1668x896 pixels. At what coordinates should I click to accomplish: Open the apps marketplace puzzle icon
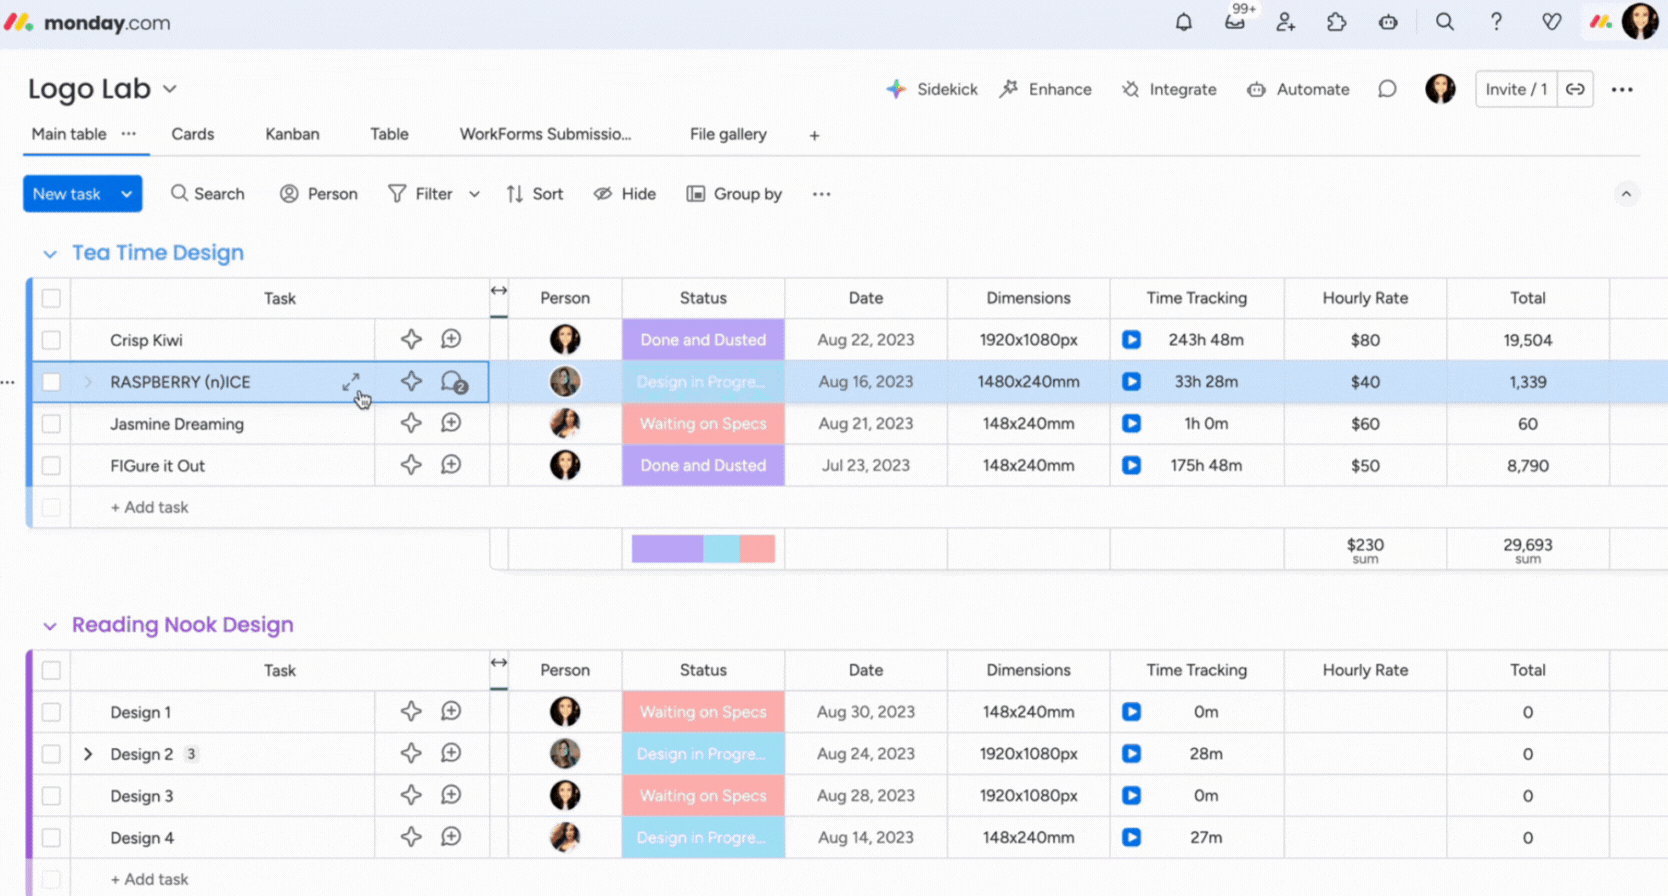tap(1336, 22)
